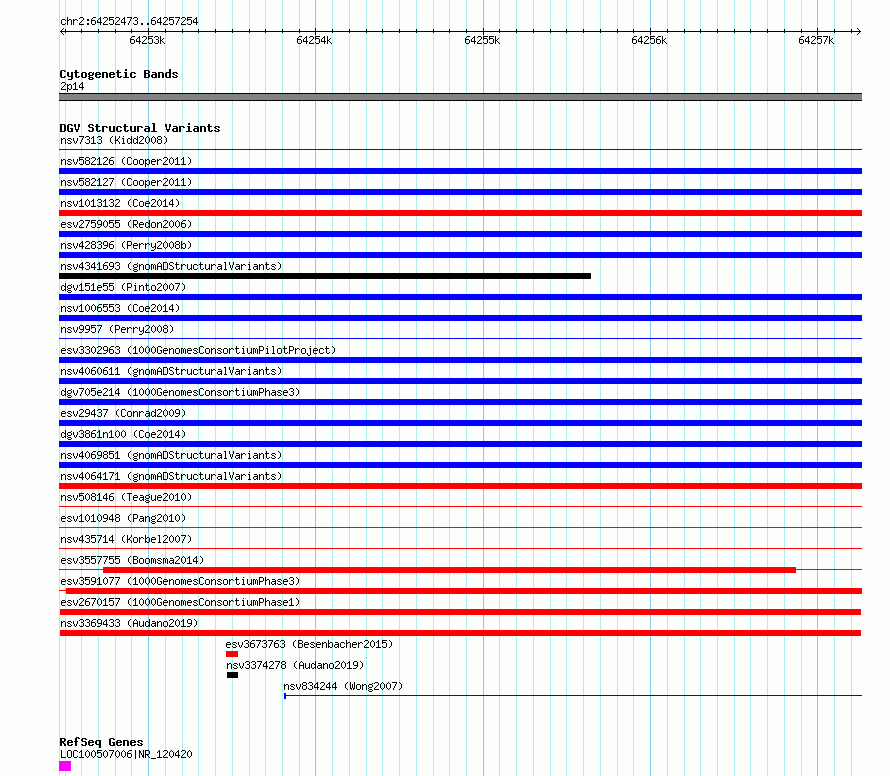Click the black nsv4341693 gnomAD variant bar

(325, 276)
